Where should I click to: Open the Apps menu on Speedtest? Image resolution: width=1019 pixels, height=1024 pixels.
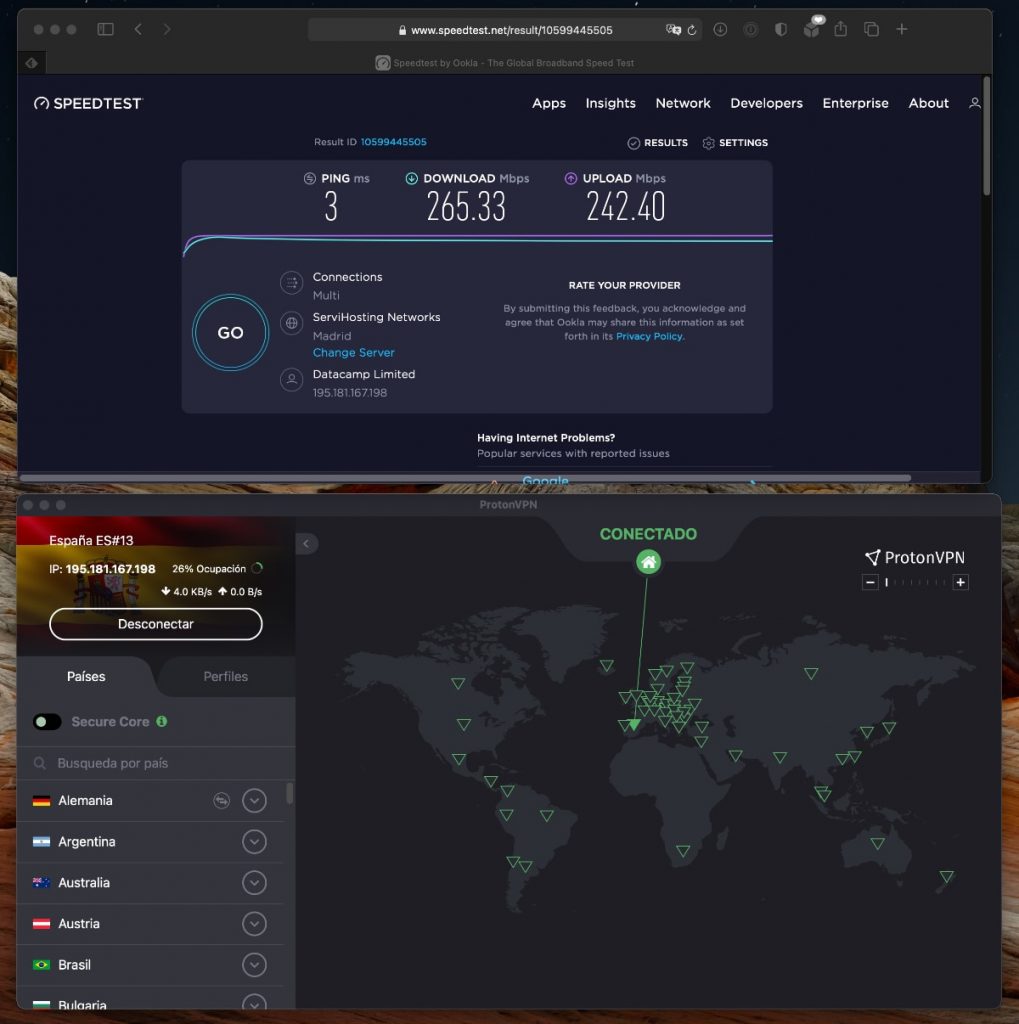[549, 103]
